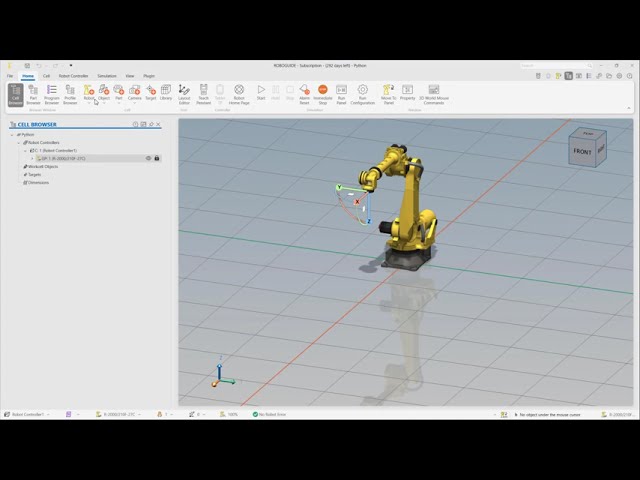640x480 pixels.
Task: Add a Target from the ribbon
Action: (151, 92)
